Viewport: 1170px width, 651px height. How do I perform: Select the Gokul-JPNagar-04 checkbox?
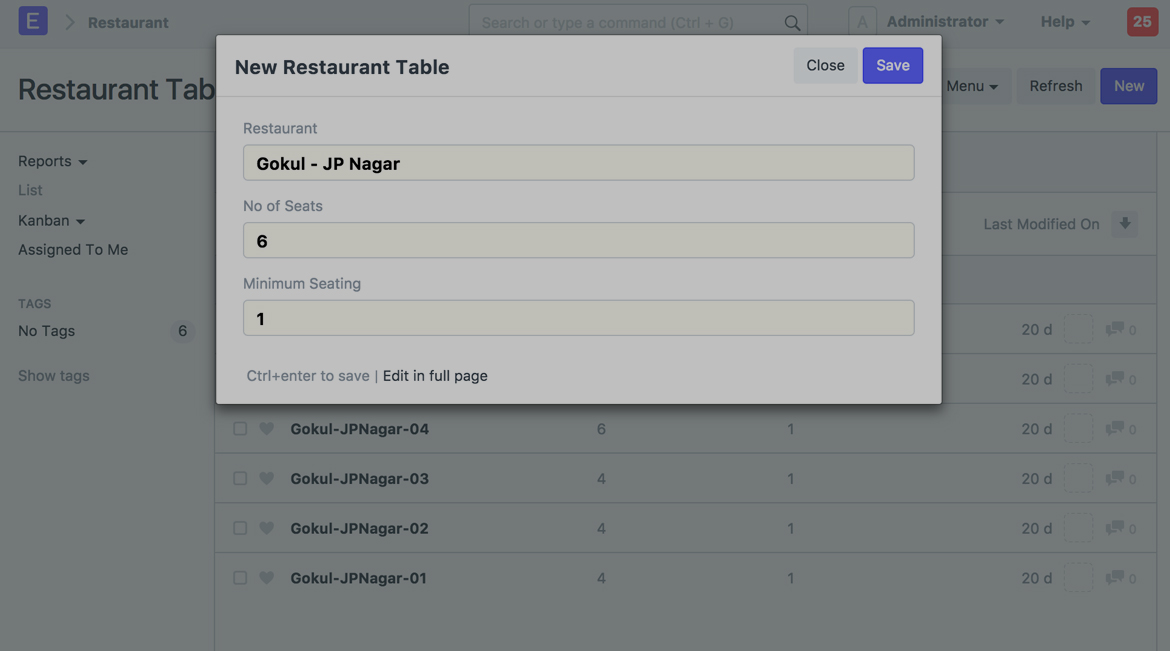240,429
